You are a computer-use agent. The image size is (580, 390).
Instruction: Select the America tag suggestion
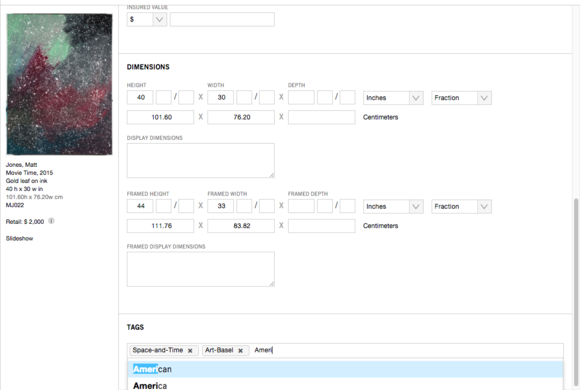pyautogui.click(x=345, y=385)
